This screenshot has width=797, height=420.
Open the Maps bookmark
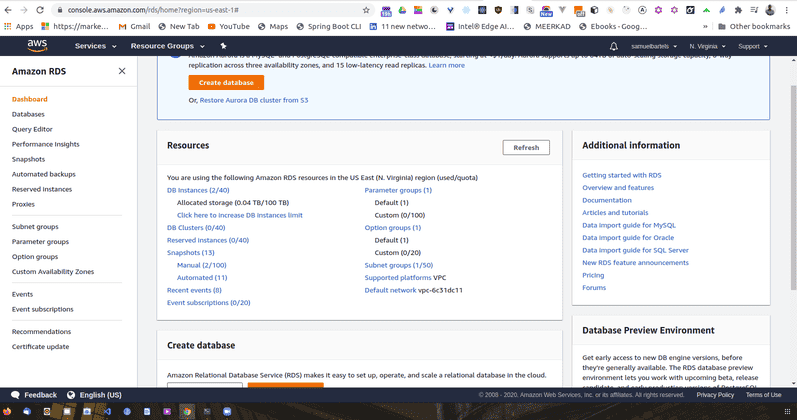click(273, 26)
